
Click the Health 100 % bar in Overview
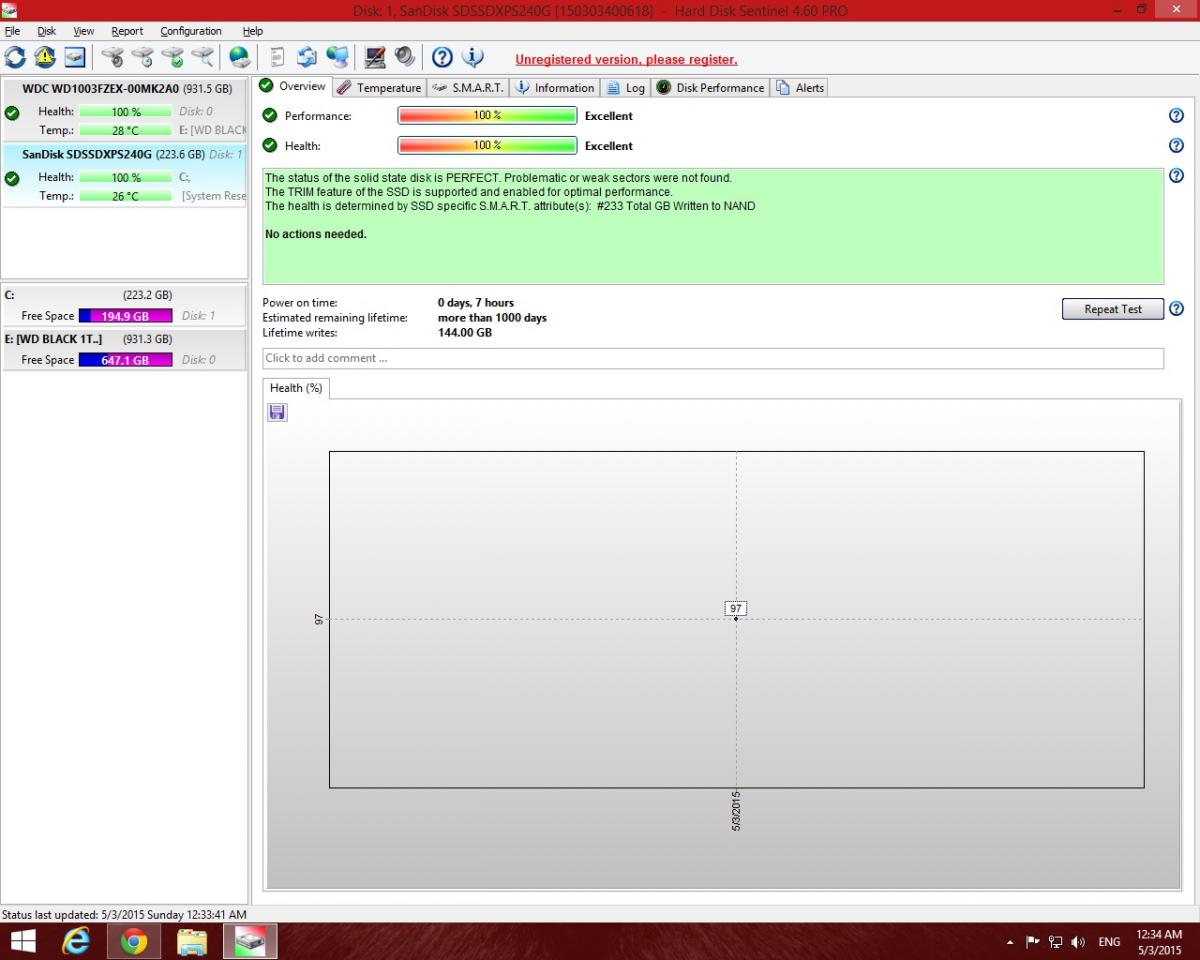[x=487, y=146]
